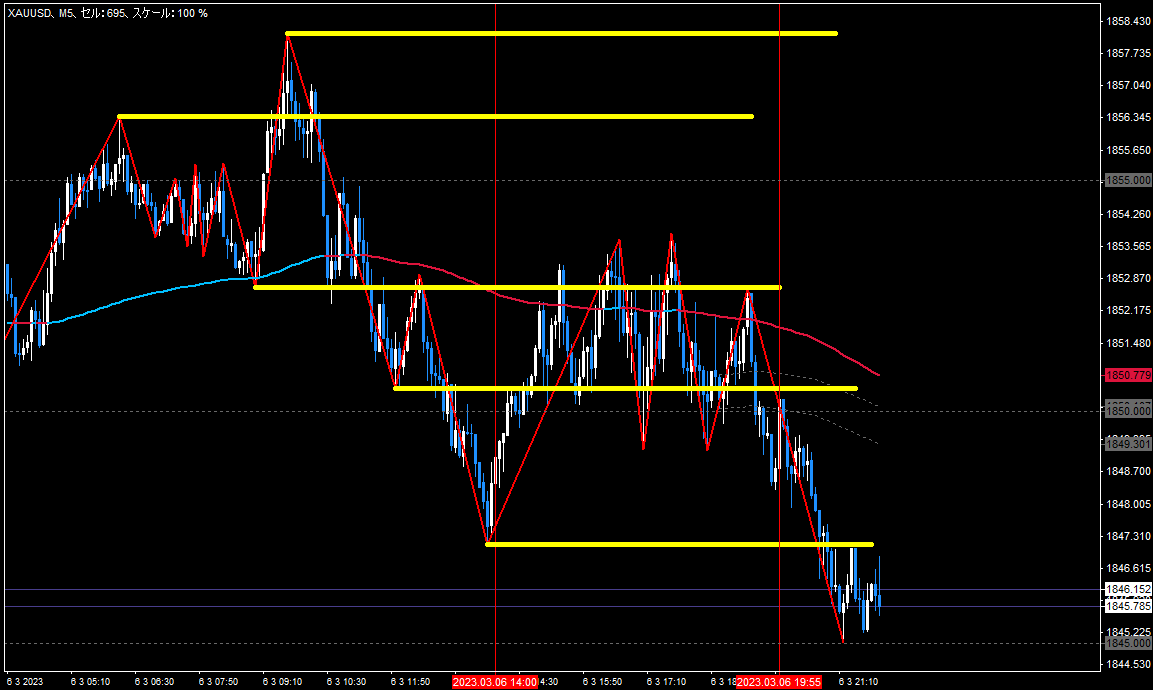Click the 1844.530 price scale label
Viewport: 1153px width, 690px height.
pyautogui.click(x=1128, y=665)
